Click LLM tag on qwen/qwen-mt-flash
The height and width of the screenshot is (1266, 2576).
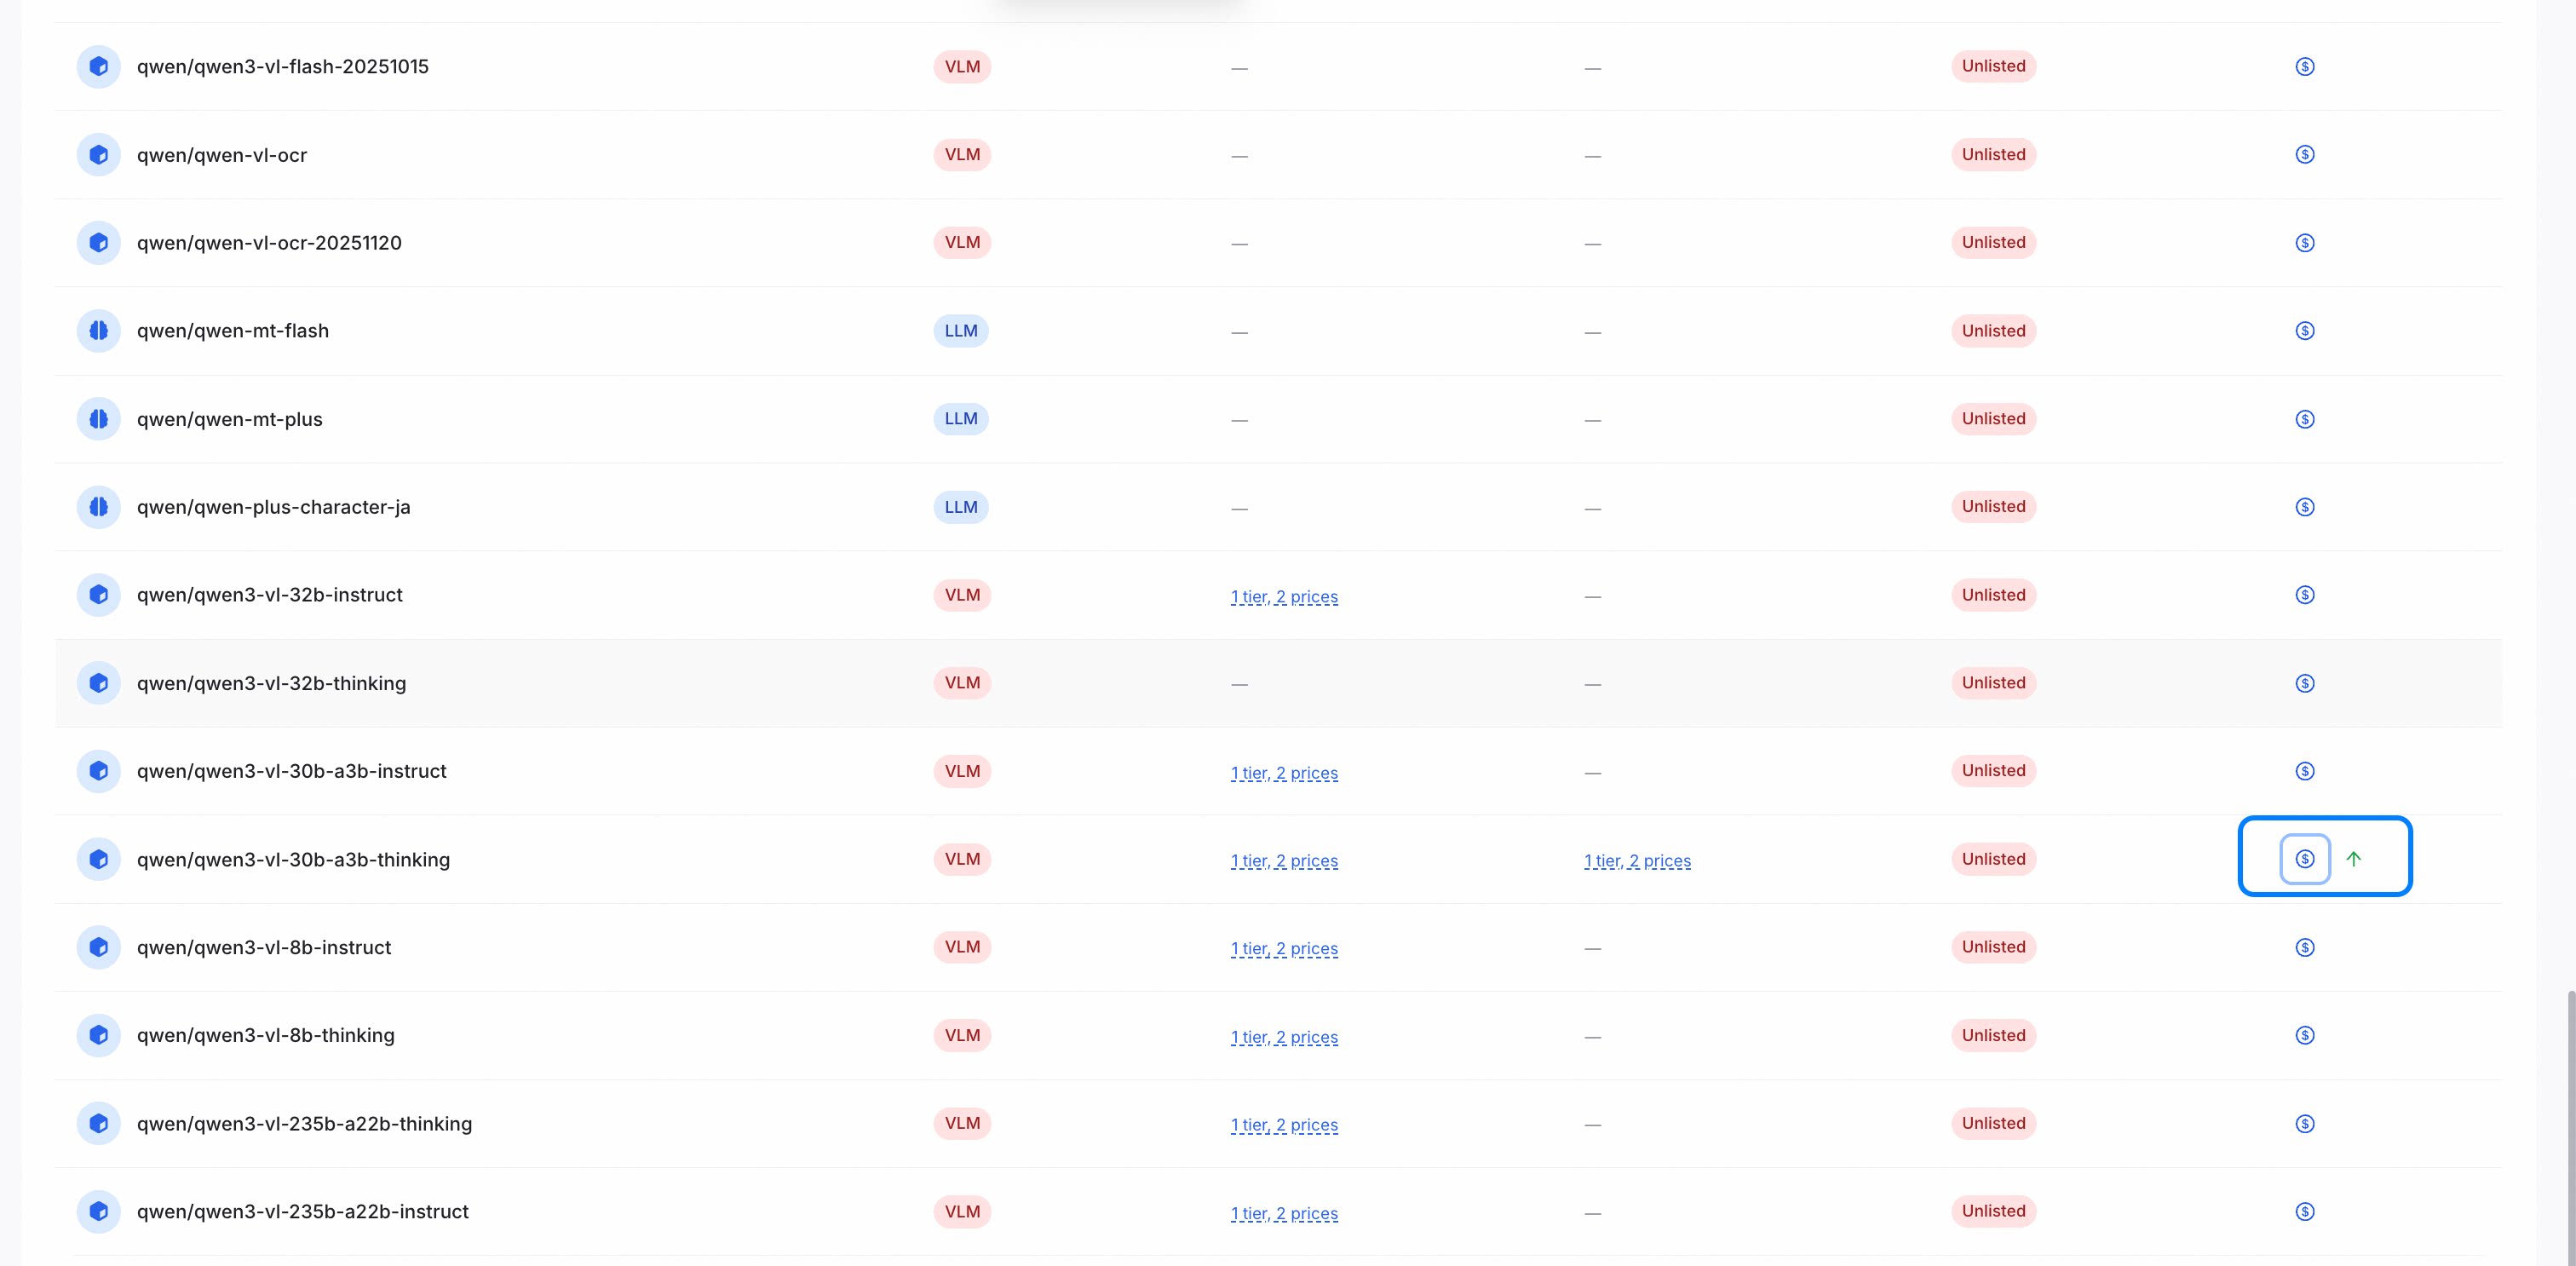point(961,331)
